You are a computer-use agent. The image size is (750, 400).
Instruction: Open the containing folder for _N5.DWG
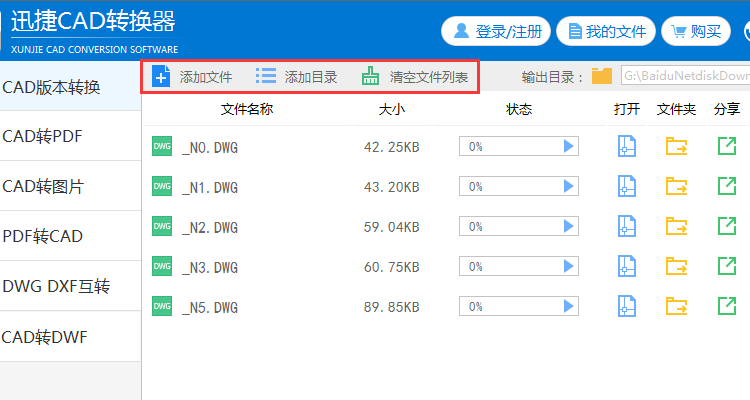[676, 306]
